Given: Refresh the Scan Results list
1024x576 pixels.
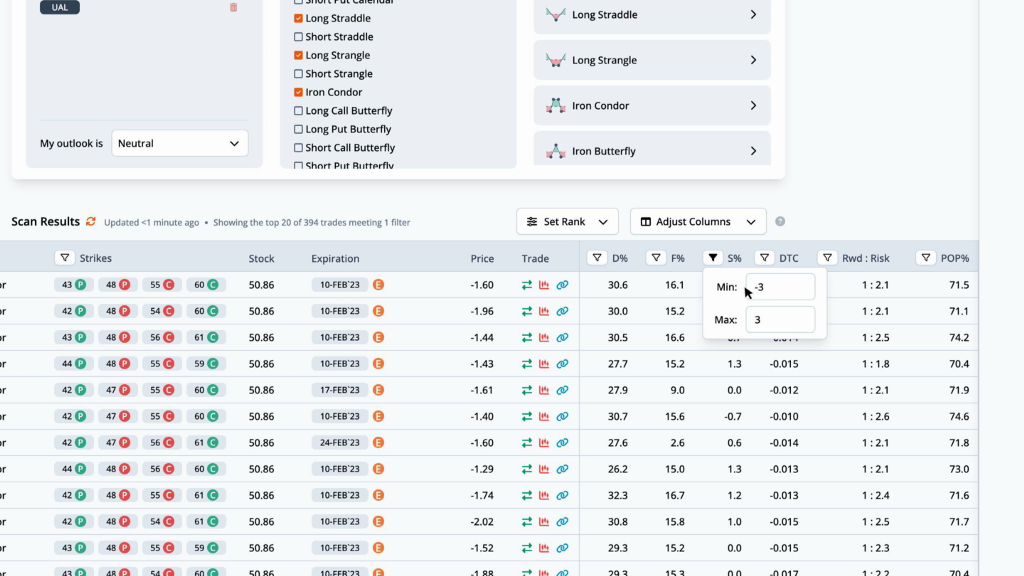Looking at the screenshot, I should (x=91, y=222).
